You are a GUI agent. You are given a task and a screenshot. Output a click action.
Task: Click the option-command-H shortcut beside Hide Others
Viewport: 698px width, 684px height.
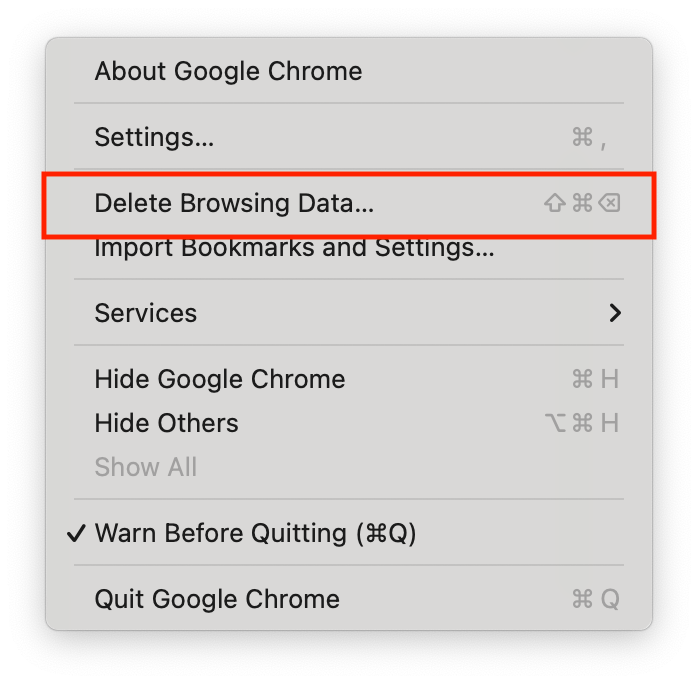pyautogui.click(x=583, y=423)
